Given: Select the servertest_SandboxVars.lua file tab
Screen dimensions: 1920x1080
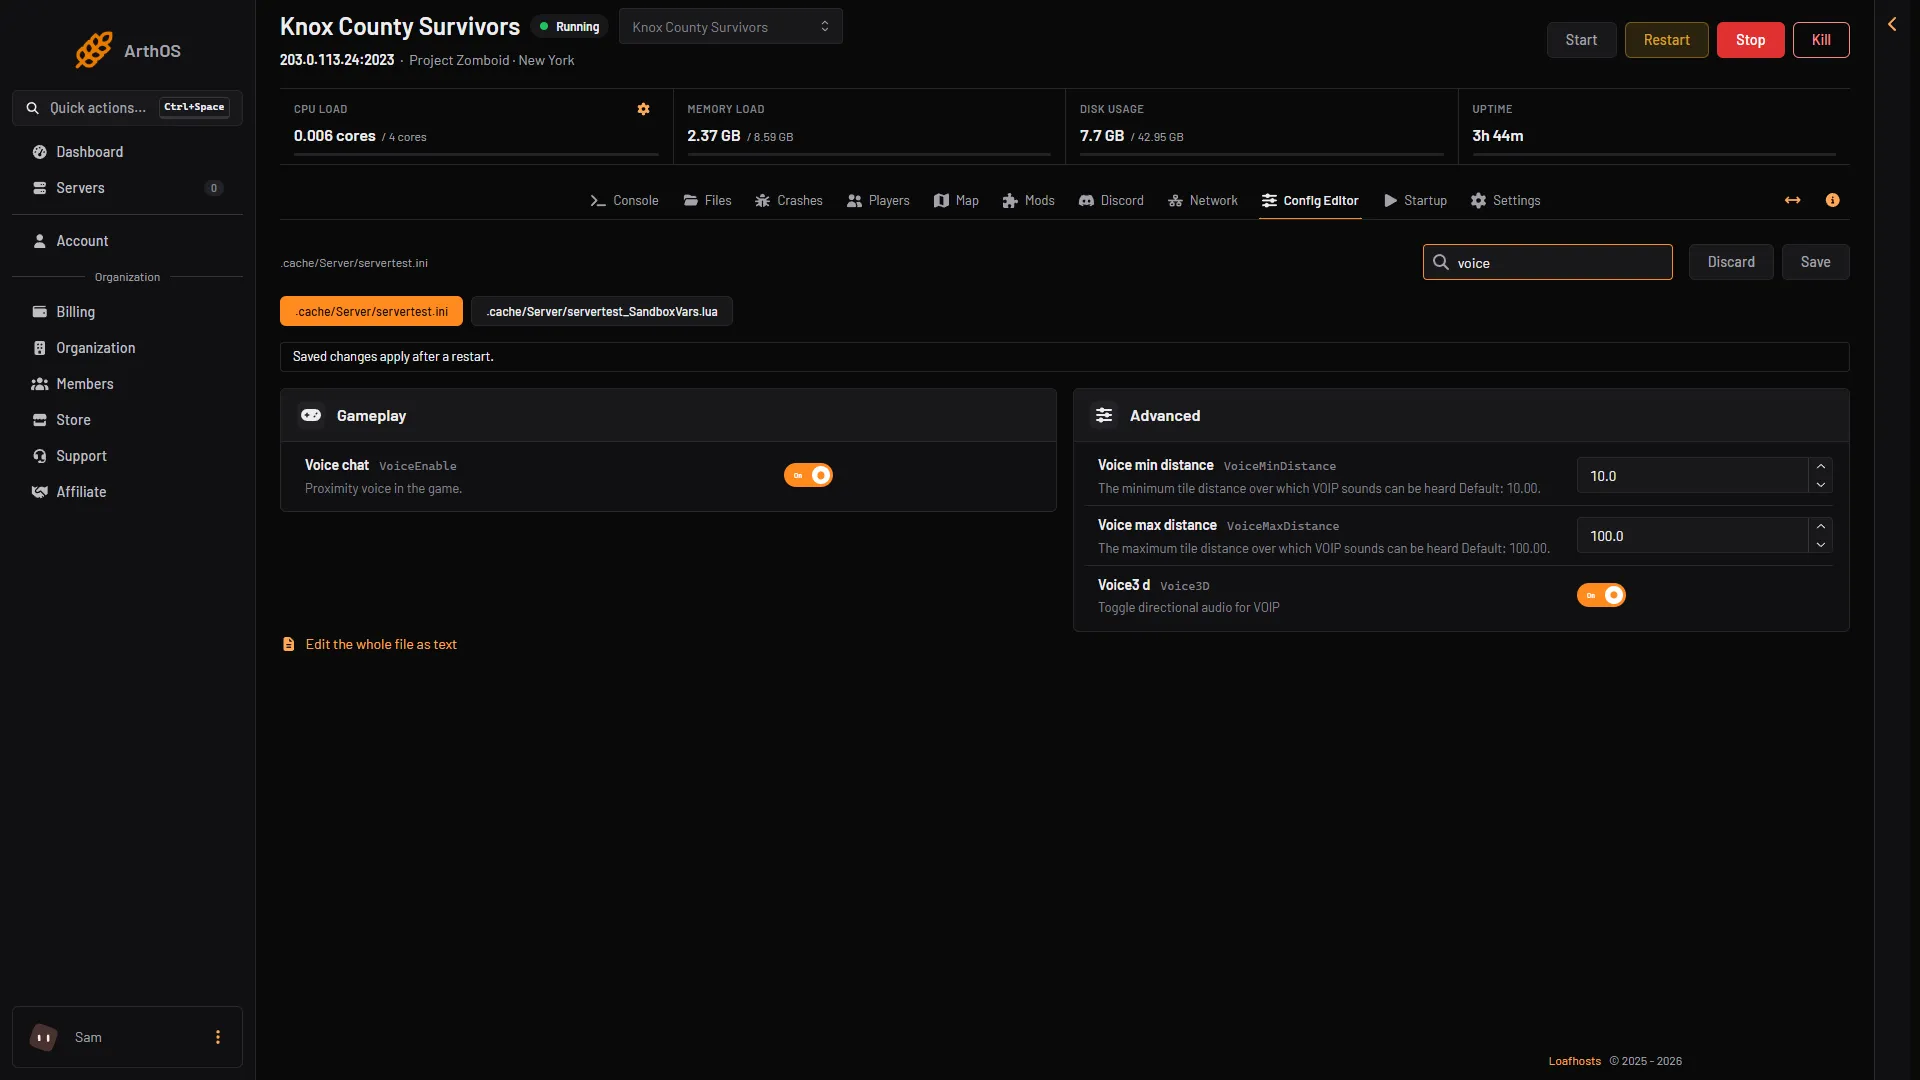Looking at the screenshot, I should [602, 312].
